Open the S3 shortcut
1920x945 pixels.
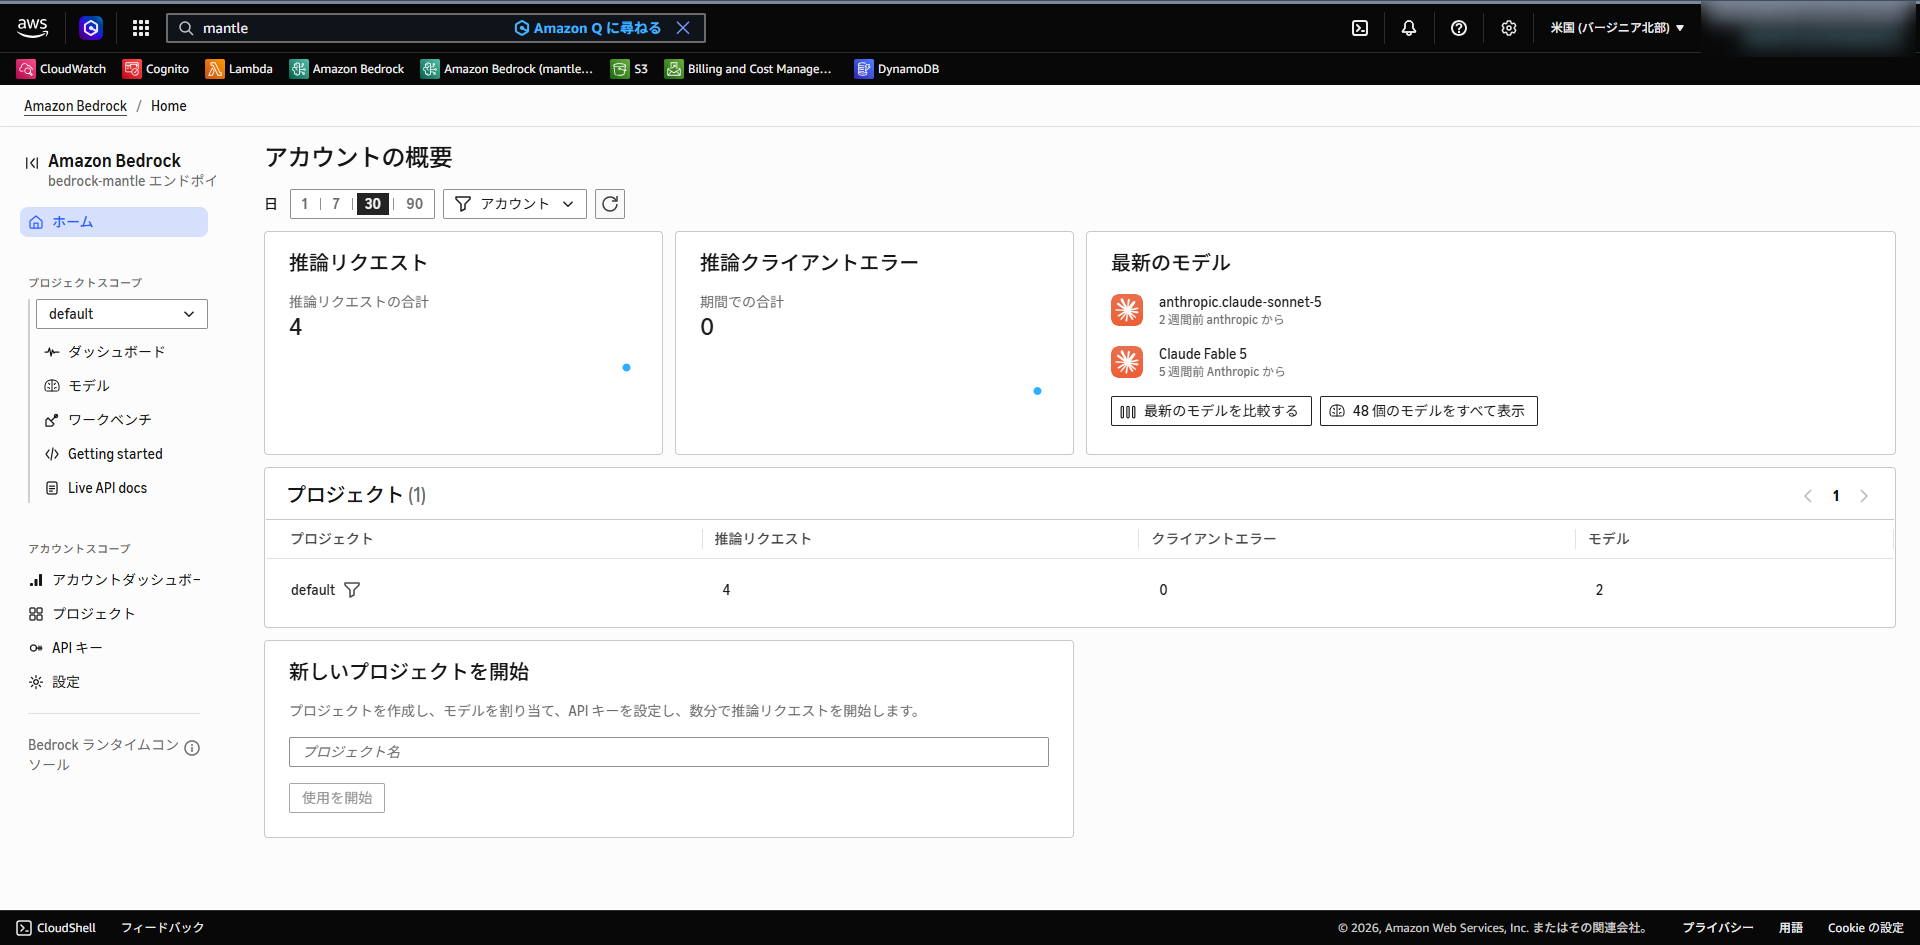[x=630, y=69]
